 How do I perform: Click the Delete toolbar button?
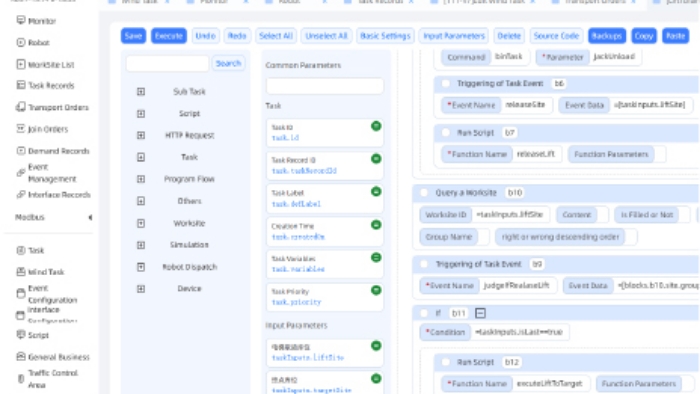pyautogui.click(x=509, y=36)
